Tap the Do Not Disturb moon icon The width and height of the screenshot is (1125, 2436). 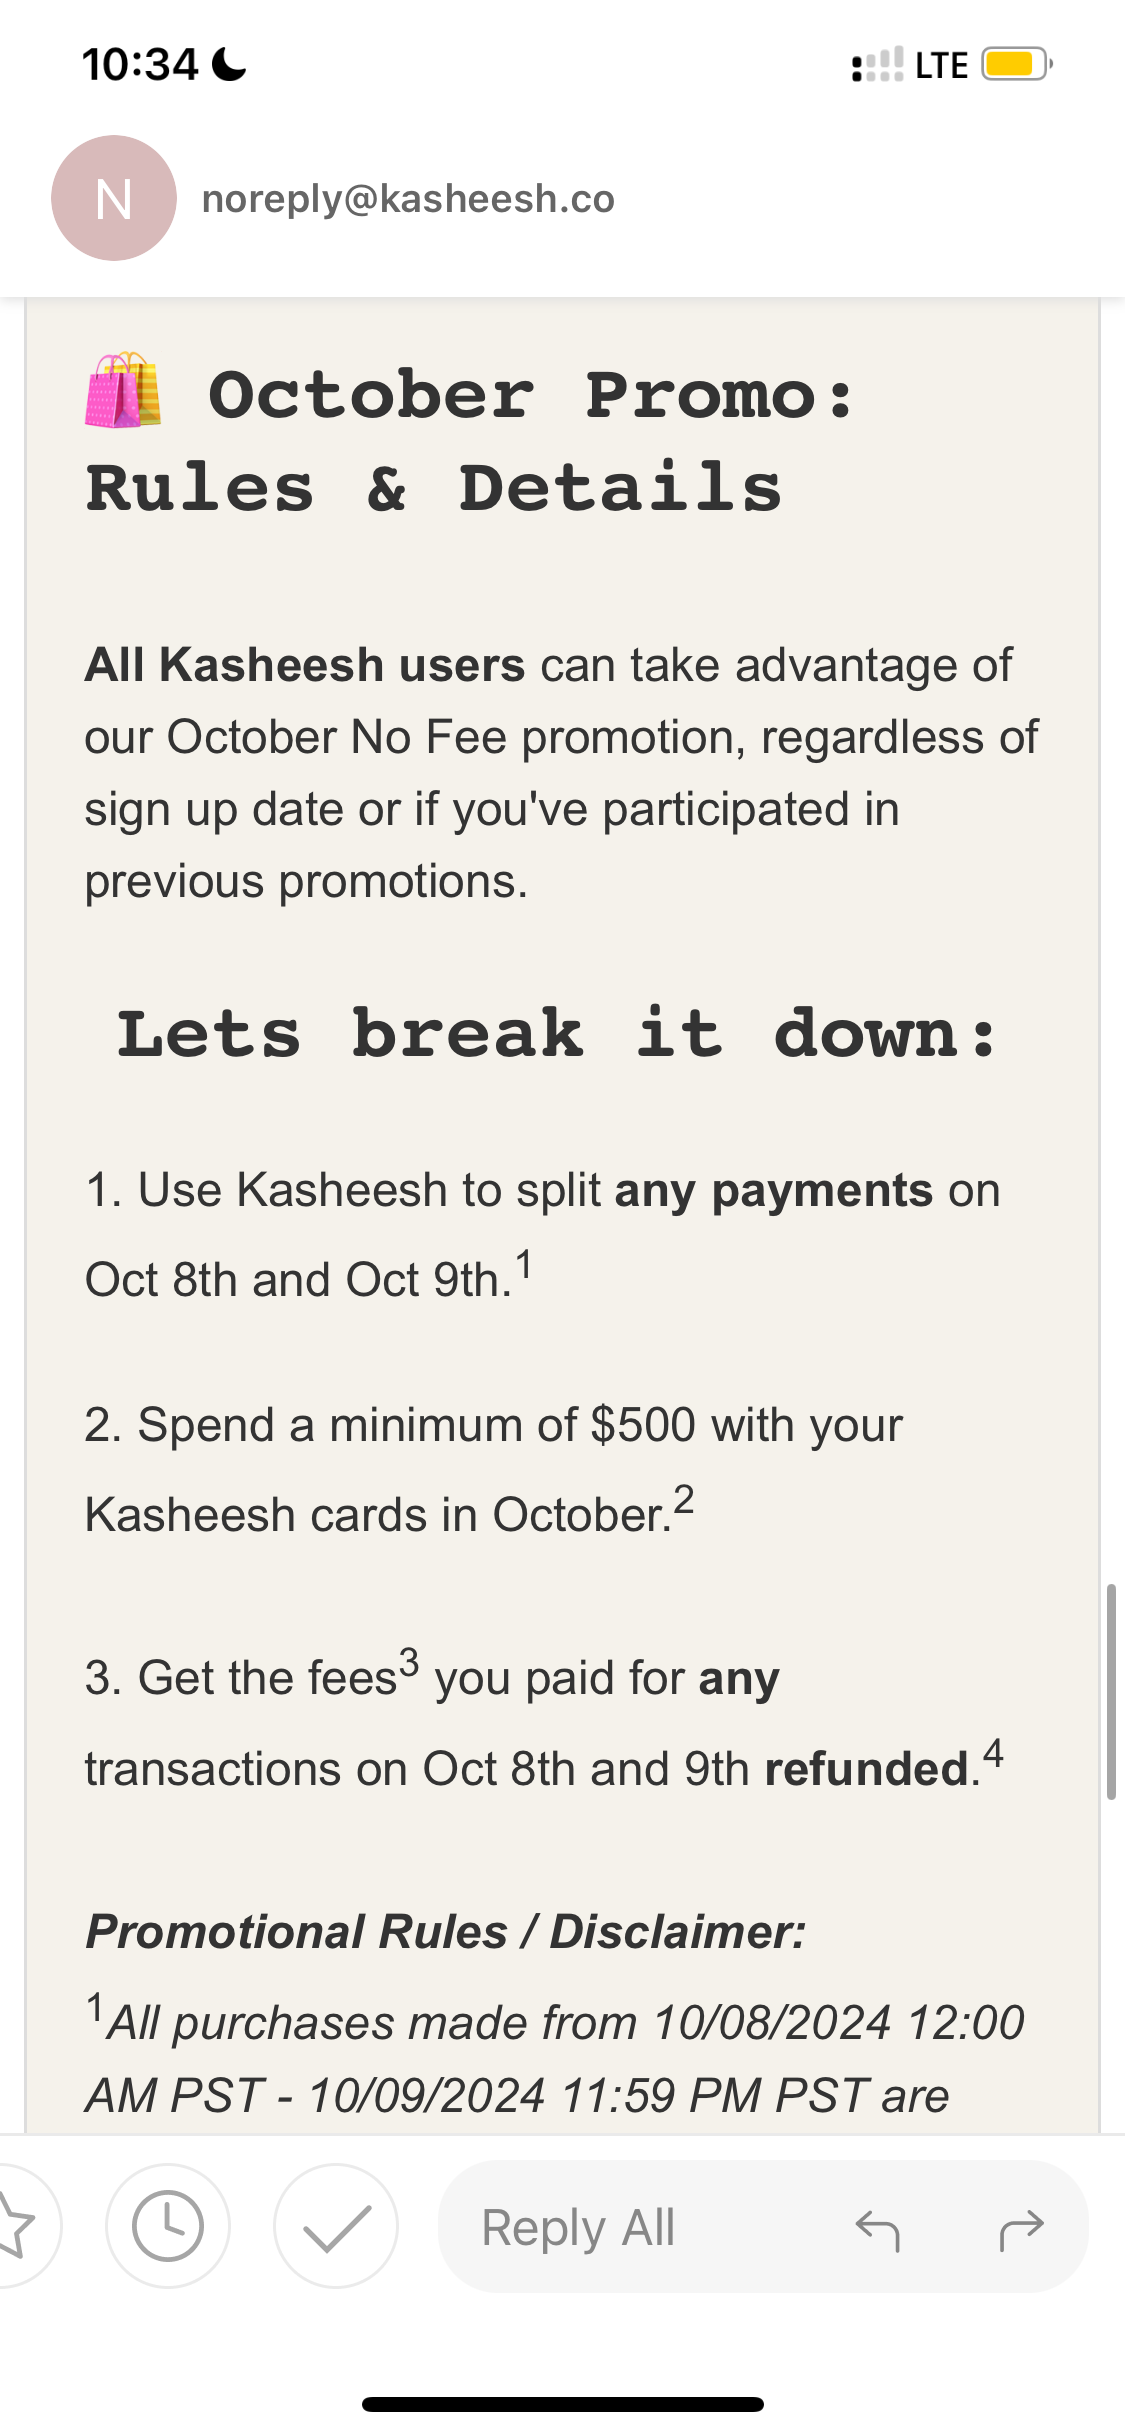coord(230,65)
